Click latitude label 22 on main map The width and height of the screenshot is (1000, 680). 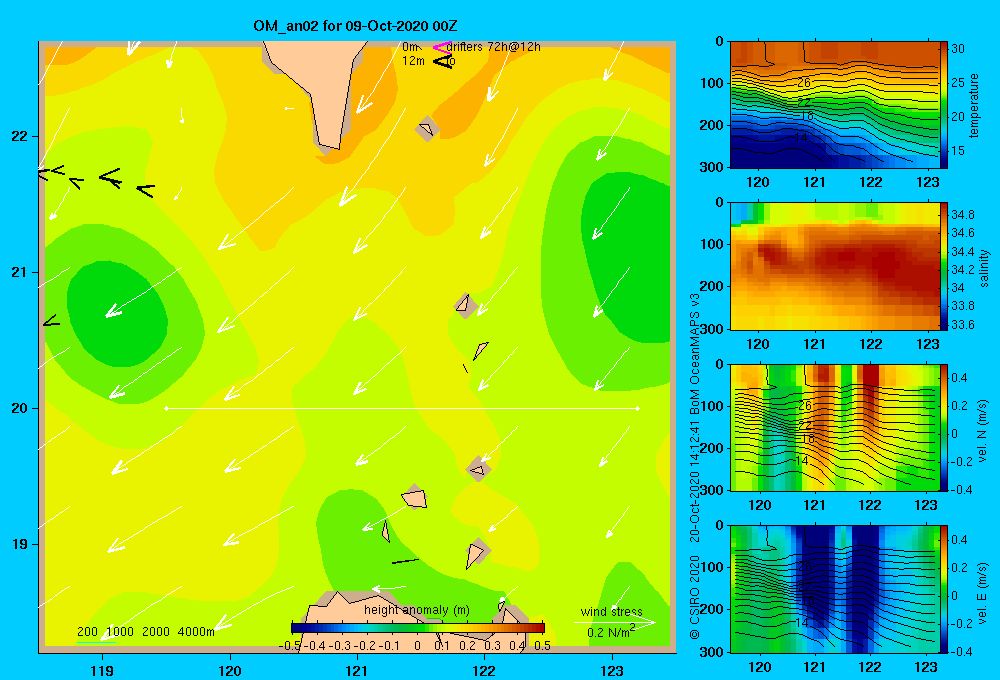point(20,137)
